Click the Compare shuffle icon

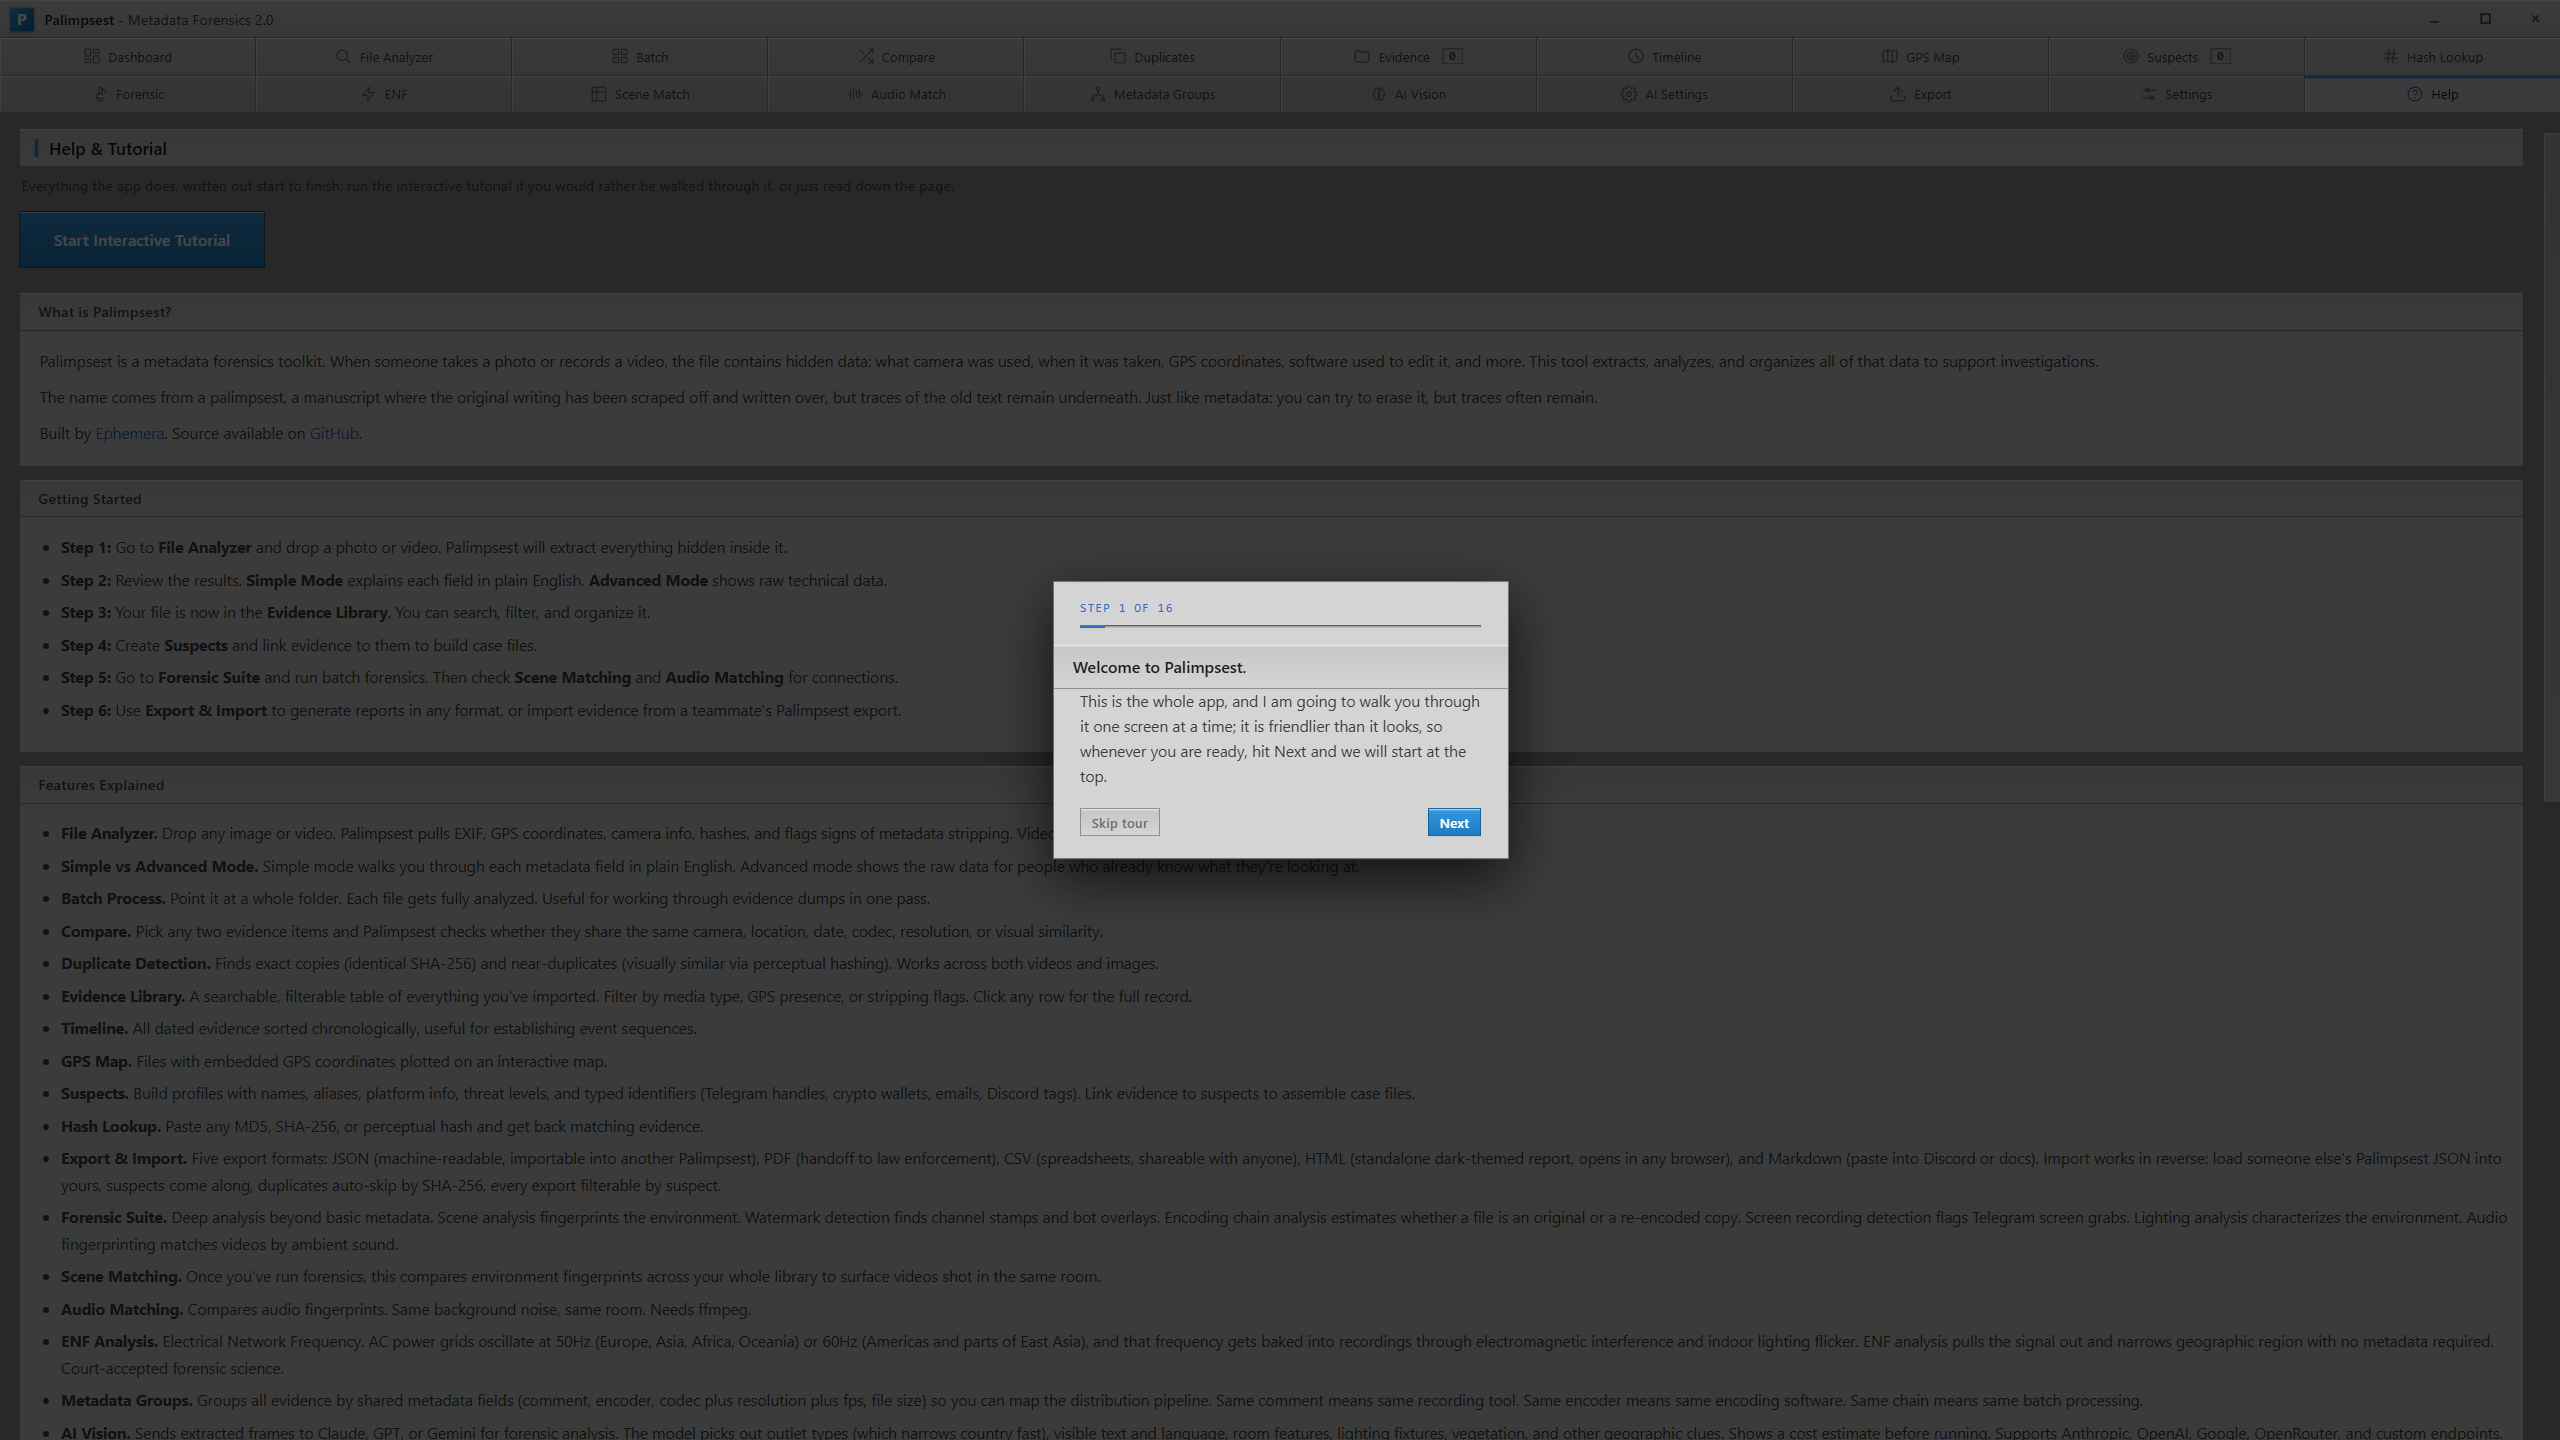click(866, 57)
